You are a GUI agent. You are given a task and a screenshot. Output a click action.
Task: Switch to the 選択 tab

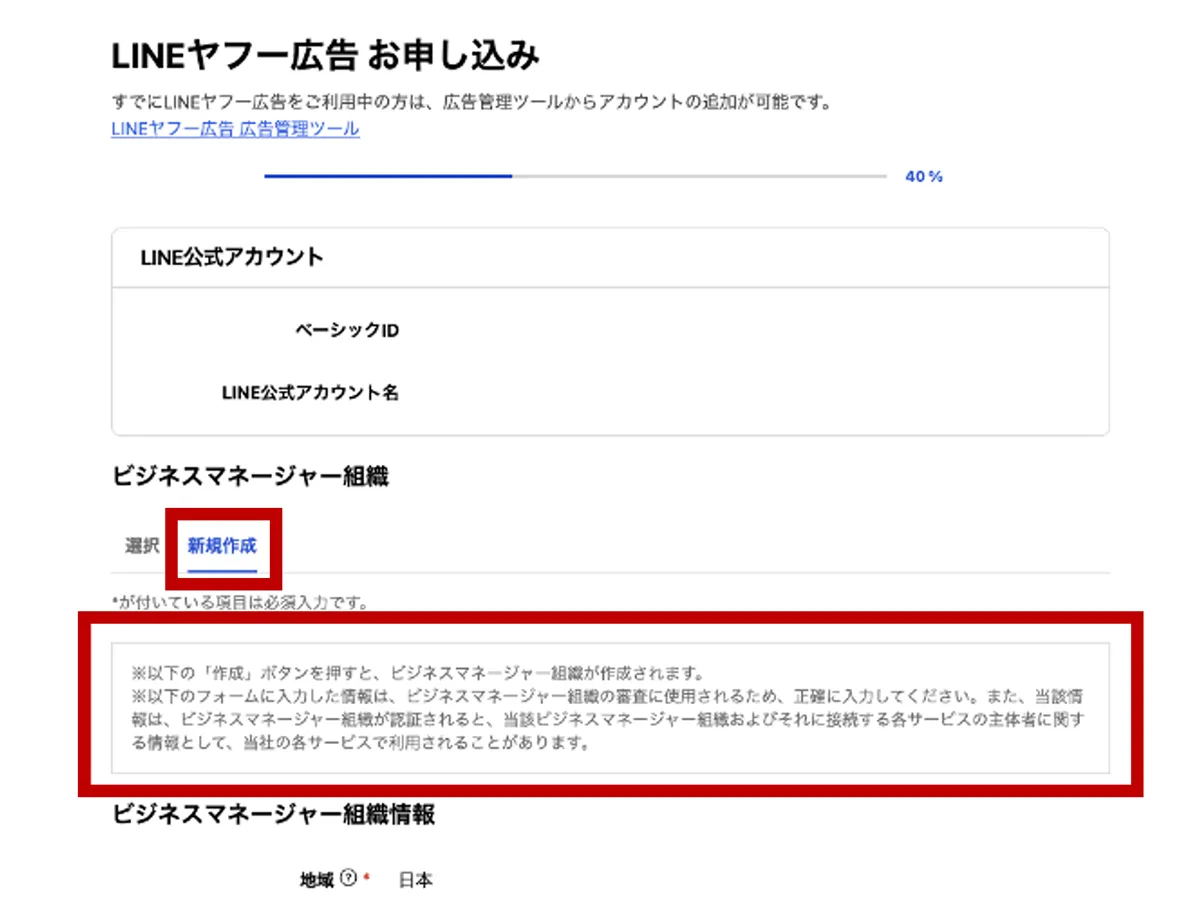(142, 546)
